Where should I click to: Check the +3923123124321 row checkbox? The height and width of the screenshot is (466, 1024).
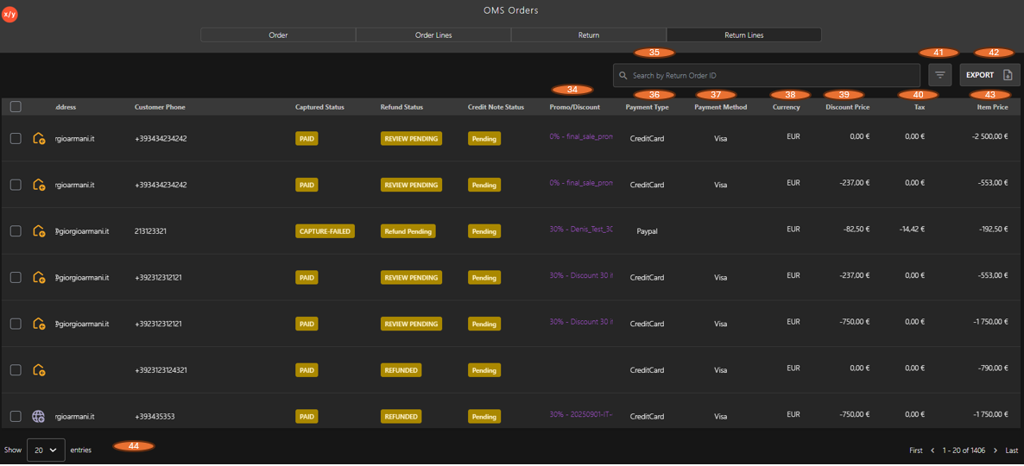click(x=16, y=370)
